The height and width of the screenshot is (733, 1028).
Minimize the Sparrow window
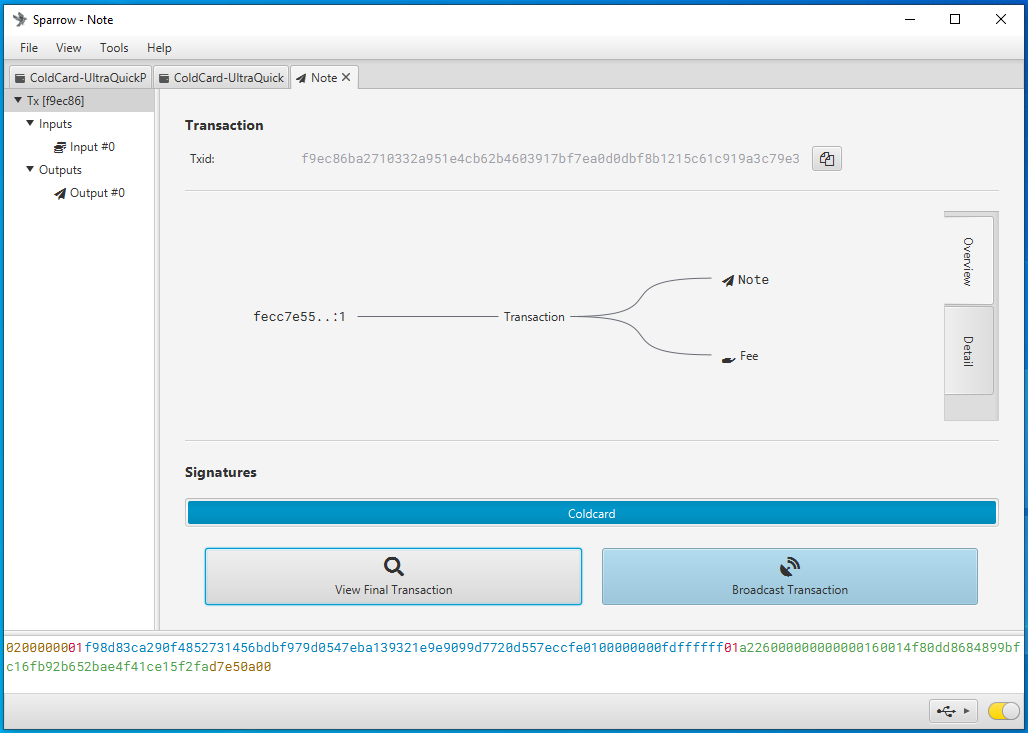(909, 20)
